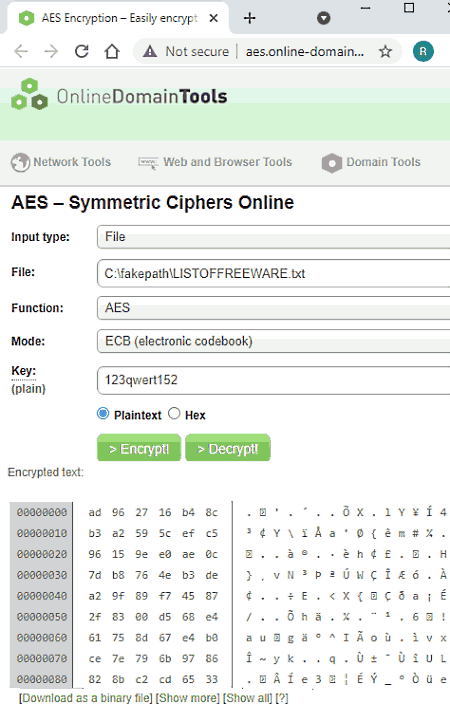
Task: Click the browser forward arrow
Action: tap(51, 51)
